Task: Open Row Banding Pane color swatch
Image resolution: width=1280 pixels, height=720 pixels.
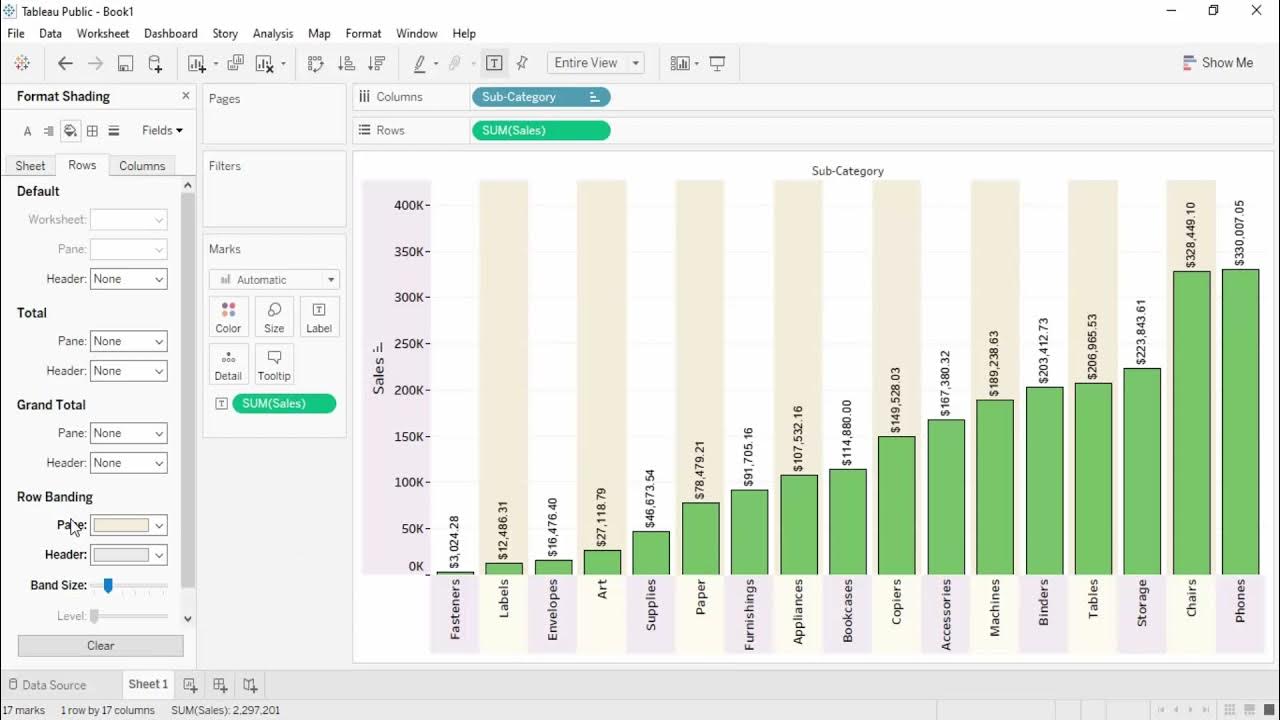Action: point(129,525)
